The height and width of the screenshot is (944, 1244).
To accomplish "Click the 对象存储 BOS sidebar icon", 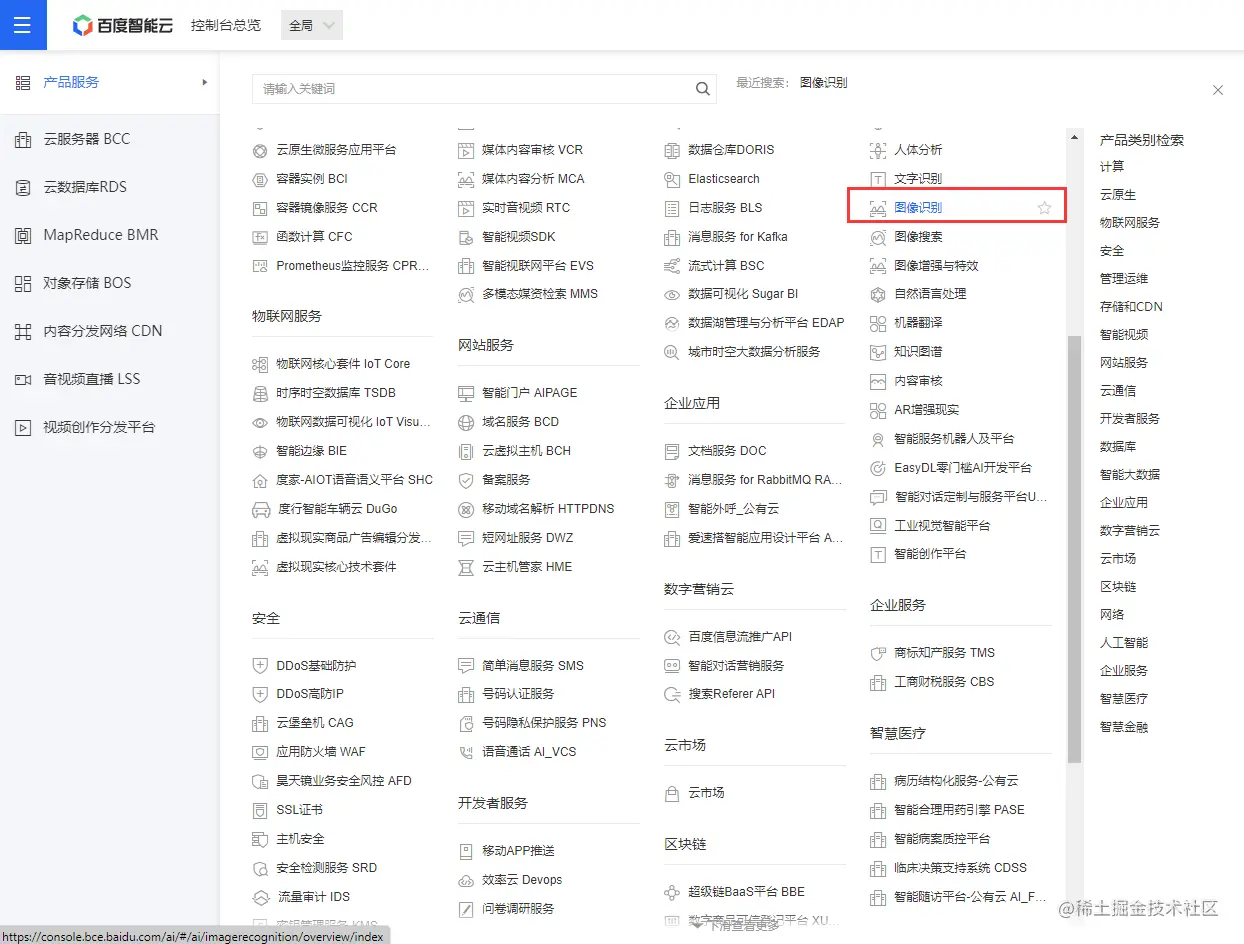I will tap(23, 283).
